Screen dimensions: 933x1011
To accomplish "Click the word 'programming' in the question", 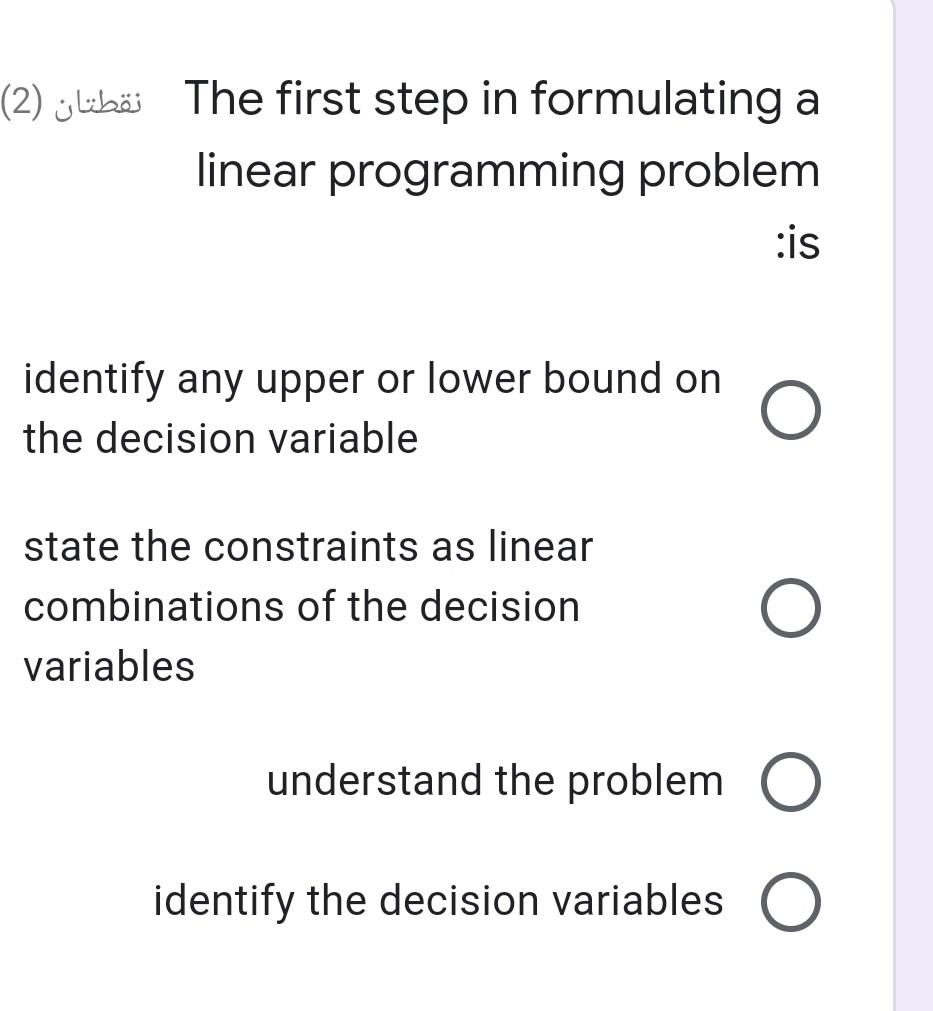I will pos(477,173).
